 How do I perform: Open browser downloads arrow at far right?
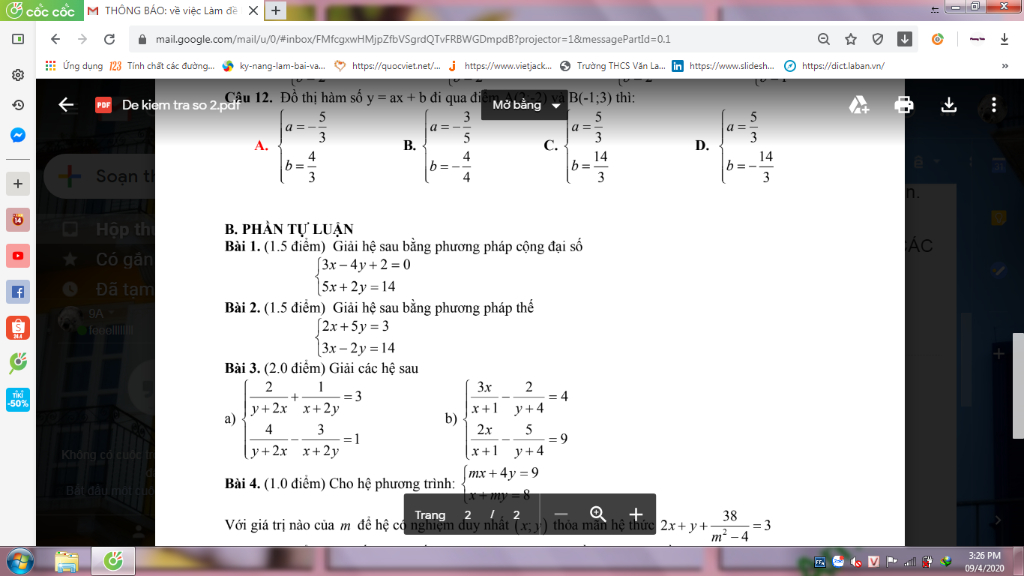pyautogui.click(x=1004, y=39)
